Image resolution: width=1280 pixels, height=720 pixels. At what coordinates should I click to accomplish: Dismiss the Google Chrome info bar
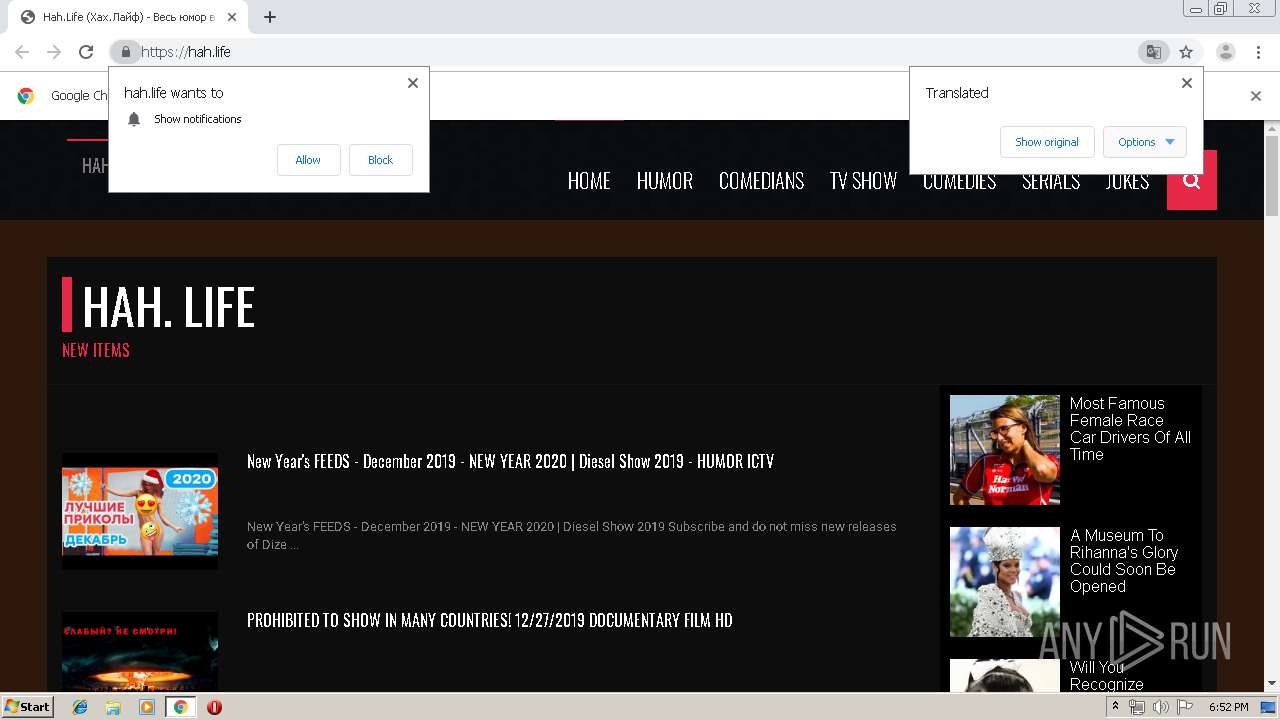[1256, 96]
